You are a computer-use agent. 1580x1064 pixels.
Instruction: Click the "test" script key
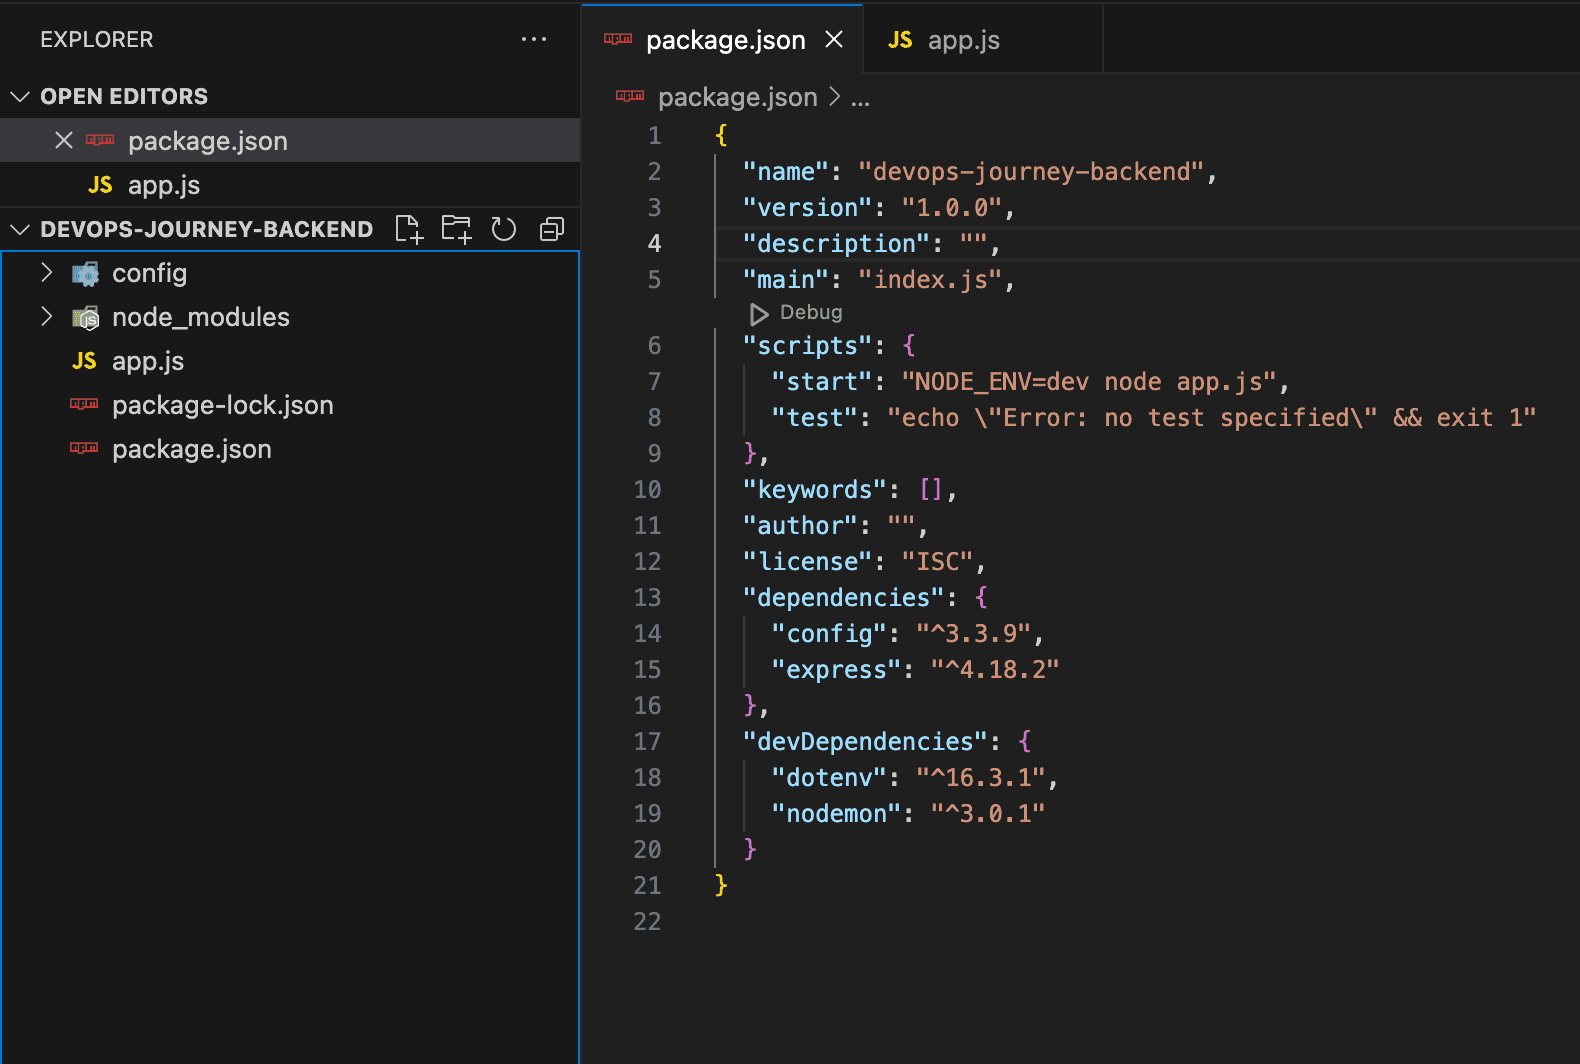pos(815,418)
